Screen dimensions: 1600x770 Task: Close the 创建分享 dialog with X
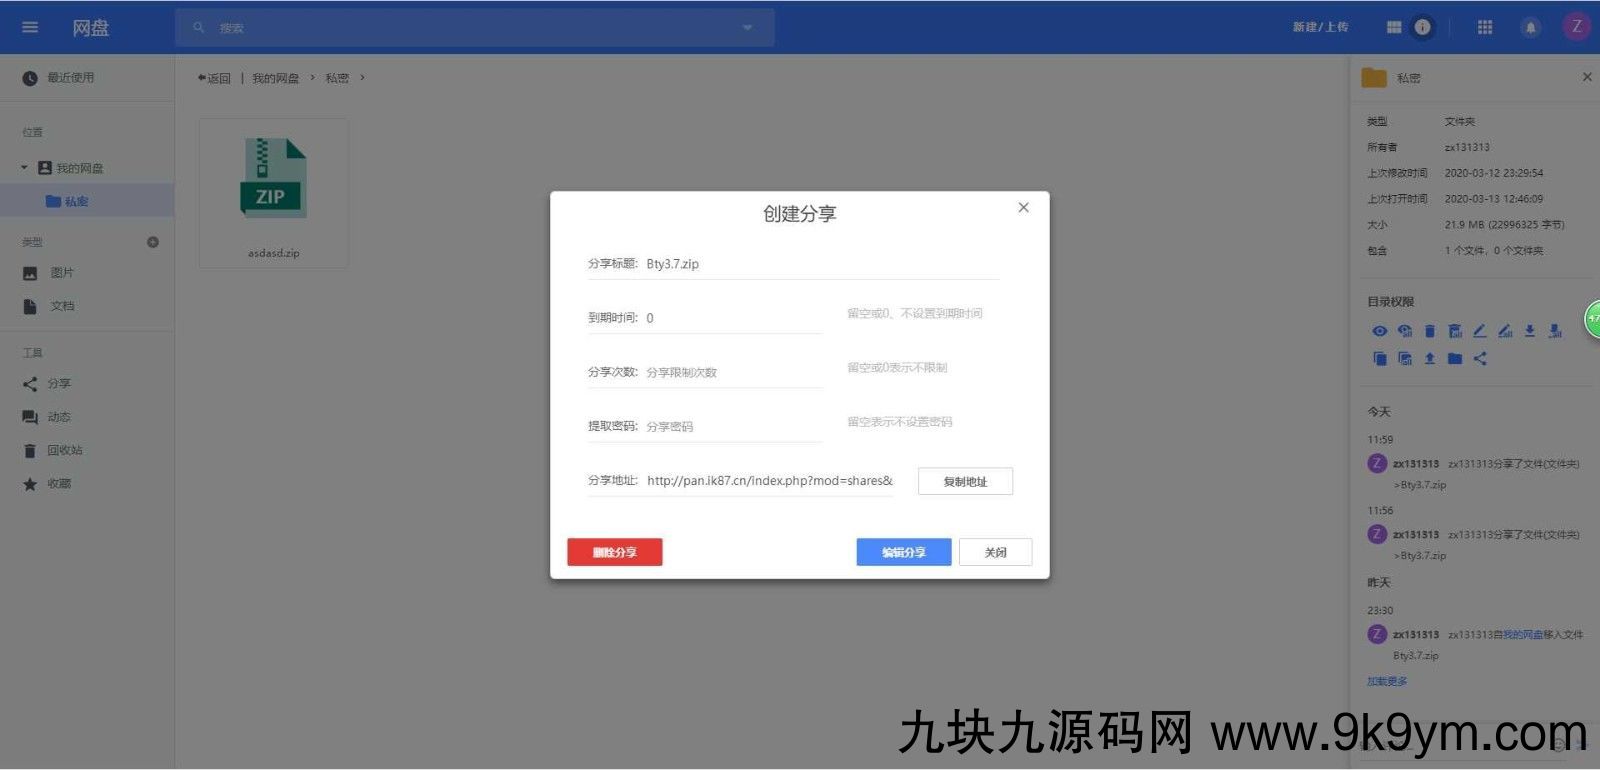(x=1023, y=208)
